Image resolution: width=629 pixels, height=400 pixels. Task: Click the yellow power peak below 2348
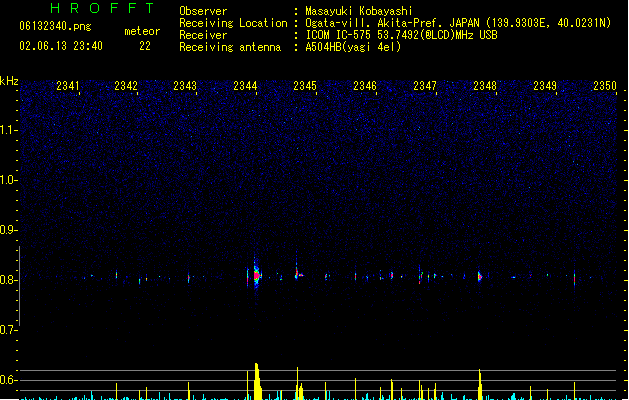(480, 384)
